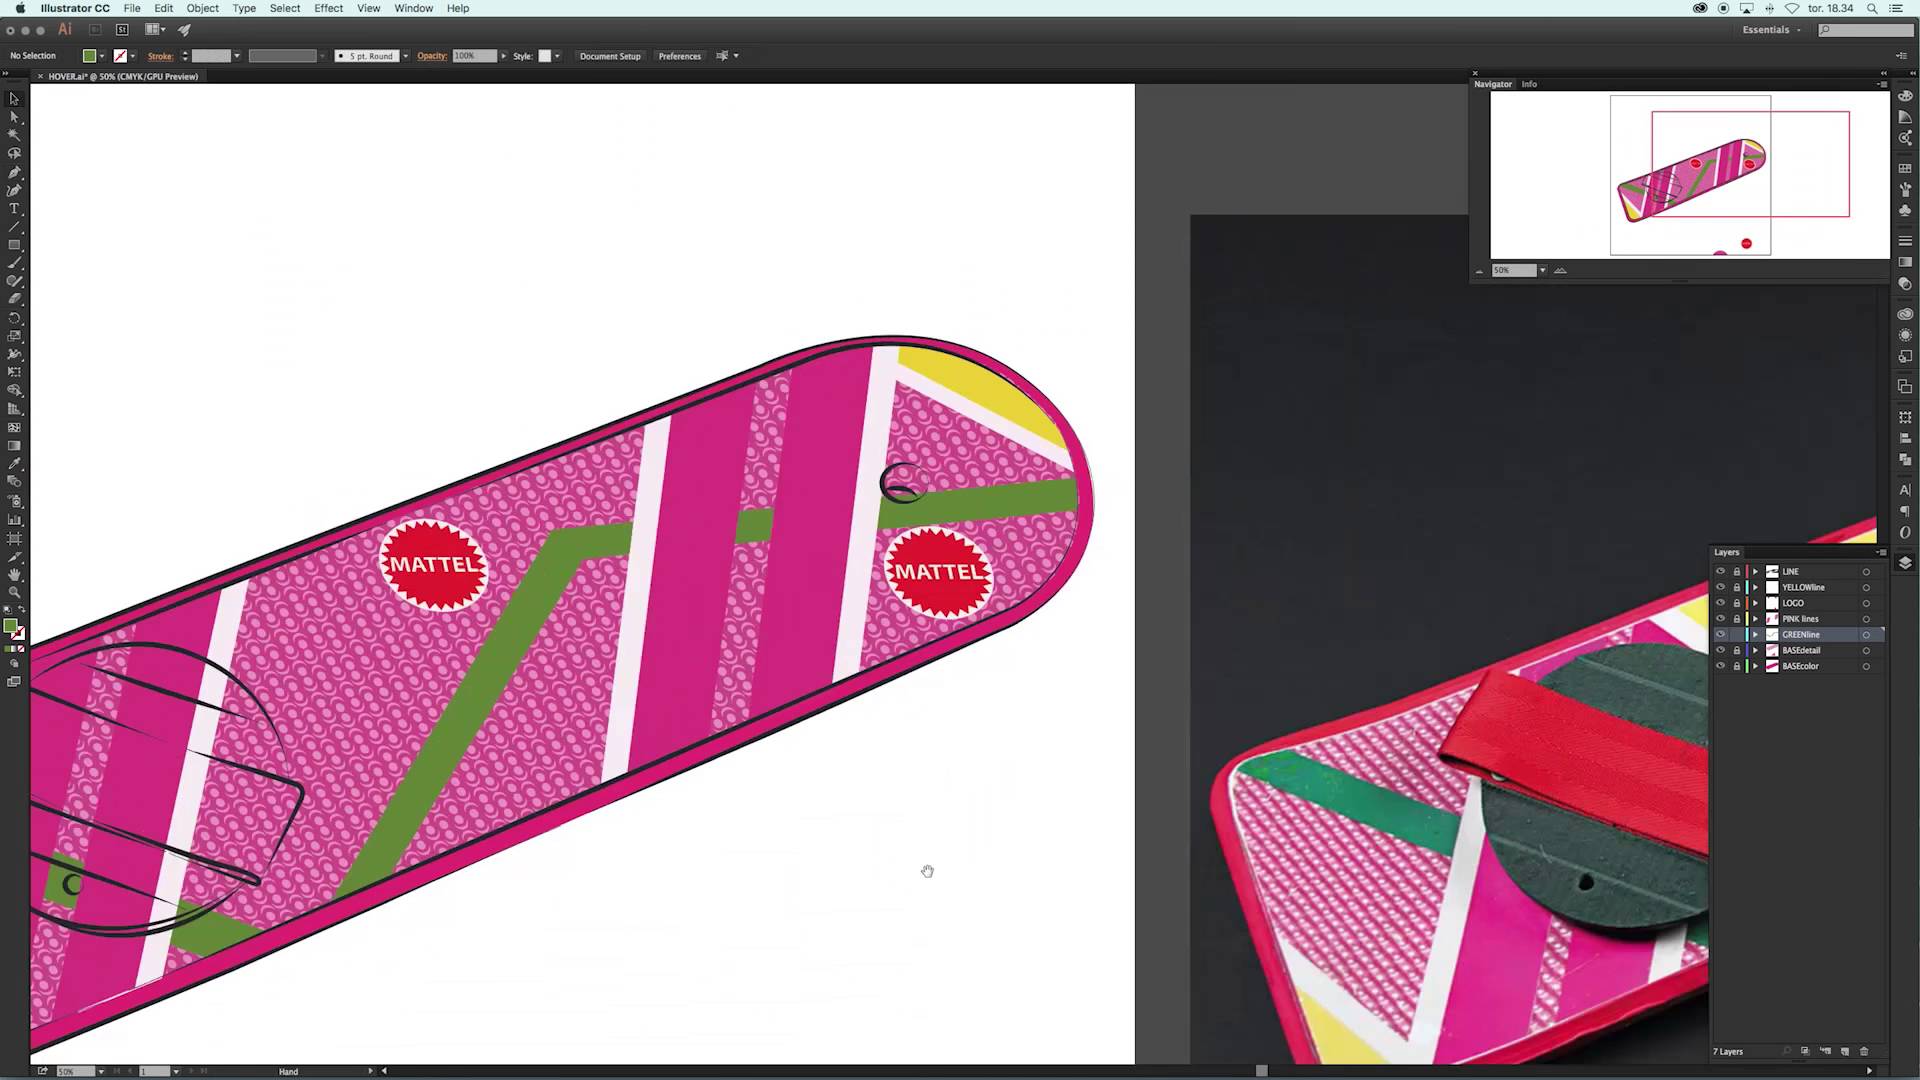Expand the YELLOWline layer contents
The height and width of the screenshot is (1080, 1920).
pyautogui.click(x=1755, y=588)
